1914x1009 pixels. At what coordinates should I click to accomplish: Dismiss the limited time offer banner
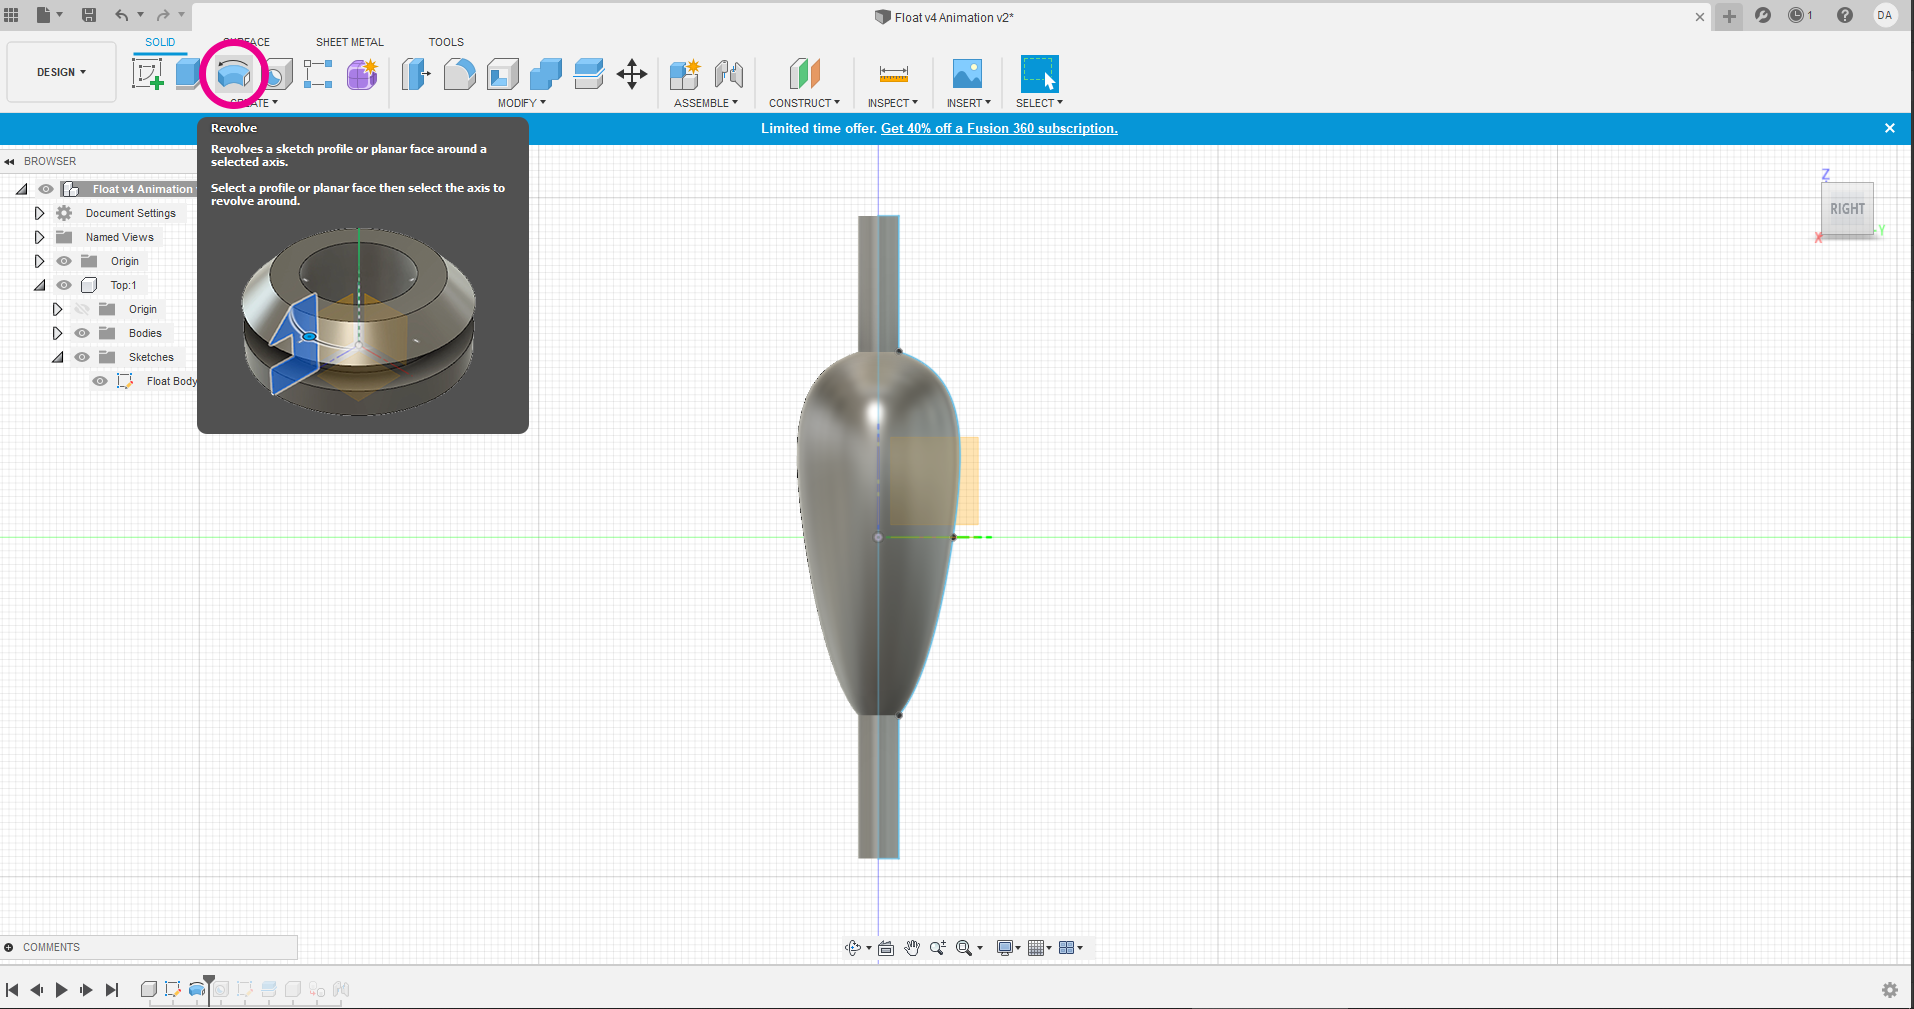point(1890,128)
